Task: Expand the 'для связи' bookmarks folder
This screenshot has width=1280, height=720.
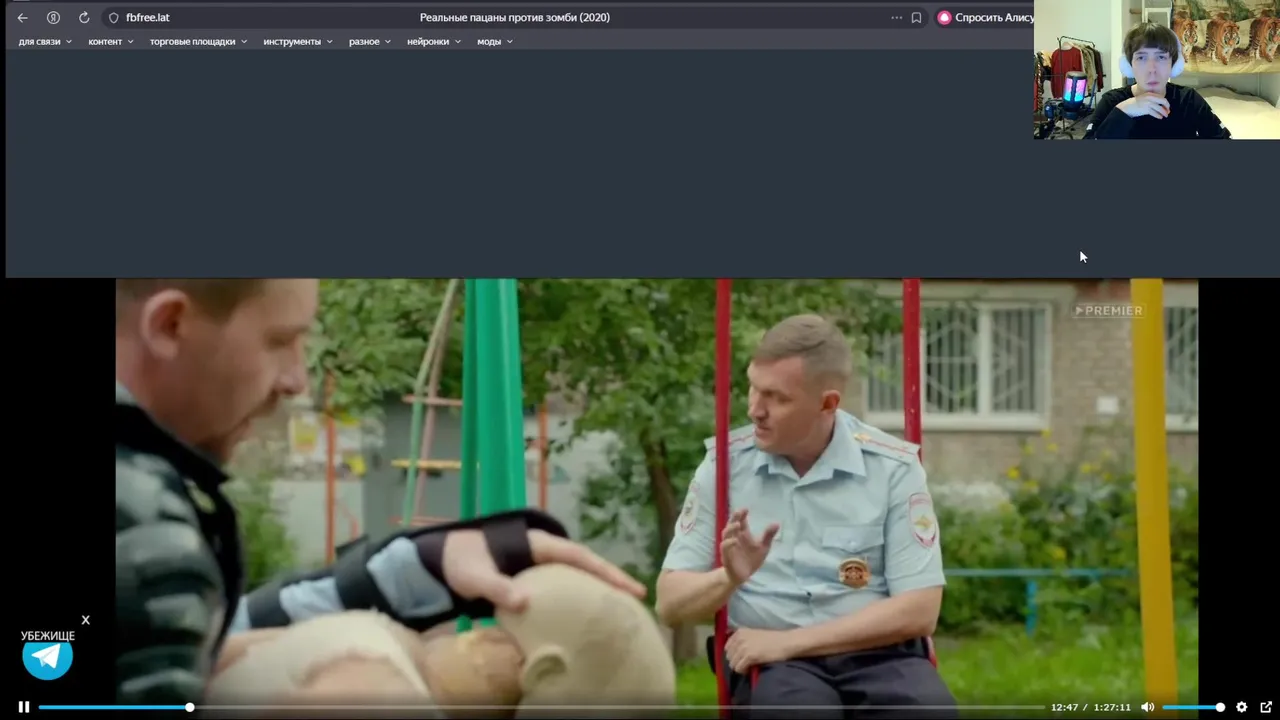Action: coord(46,41)
